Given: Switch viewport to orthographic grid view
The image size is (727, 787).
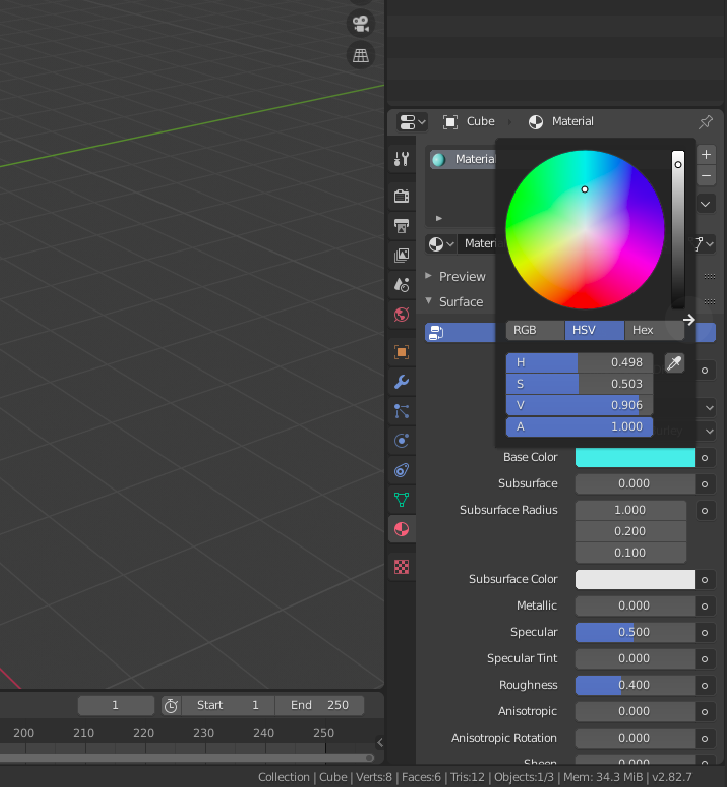Looking at the screenshot, I should [x=360, y=55].
